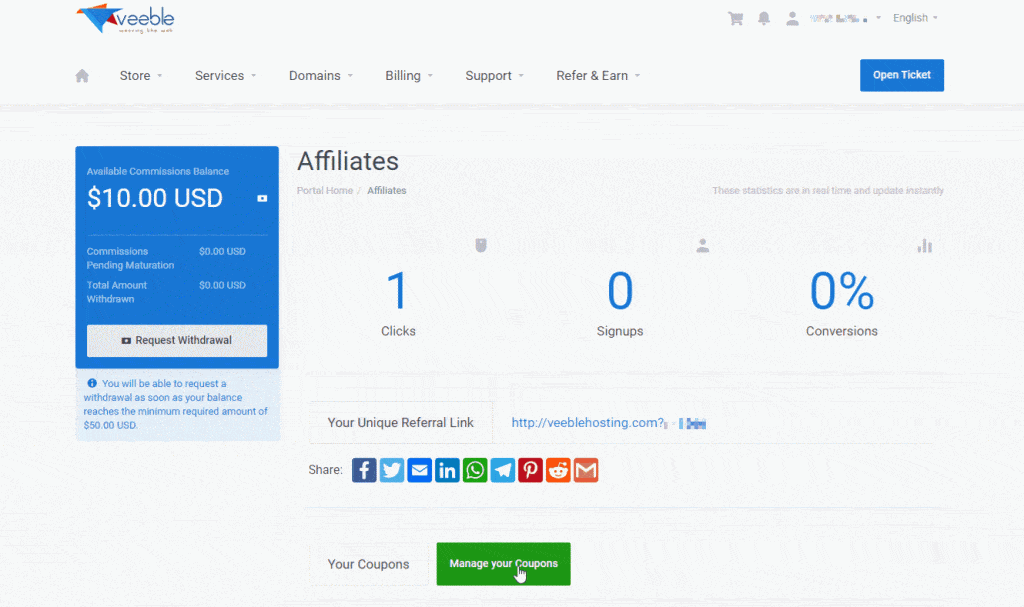Viewport: 1024px width, 607px height.
Task: Go to the homepage using the house icon
Action: (x=81, y=75)
